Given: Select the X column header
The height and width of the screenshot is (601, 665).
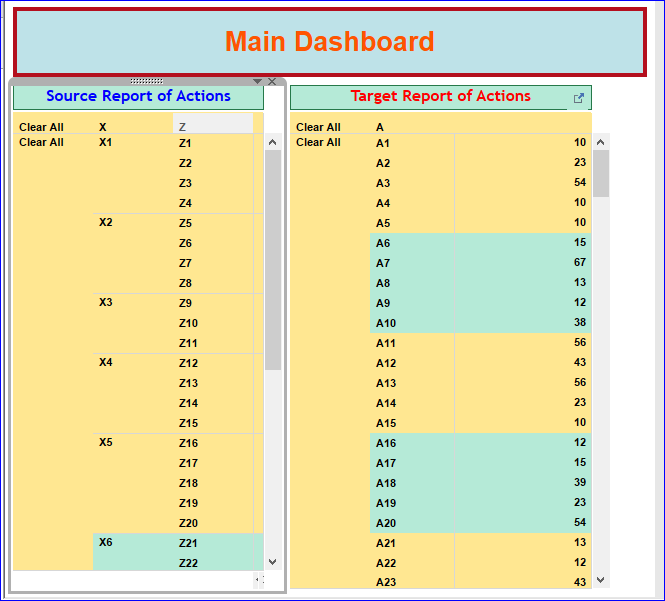Looking at the screenshot, I should click(x=103, y=127).
